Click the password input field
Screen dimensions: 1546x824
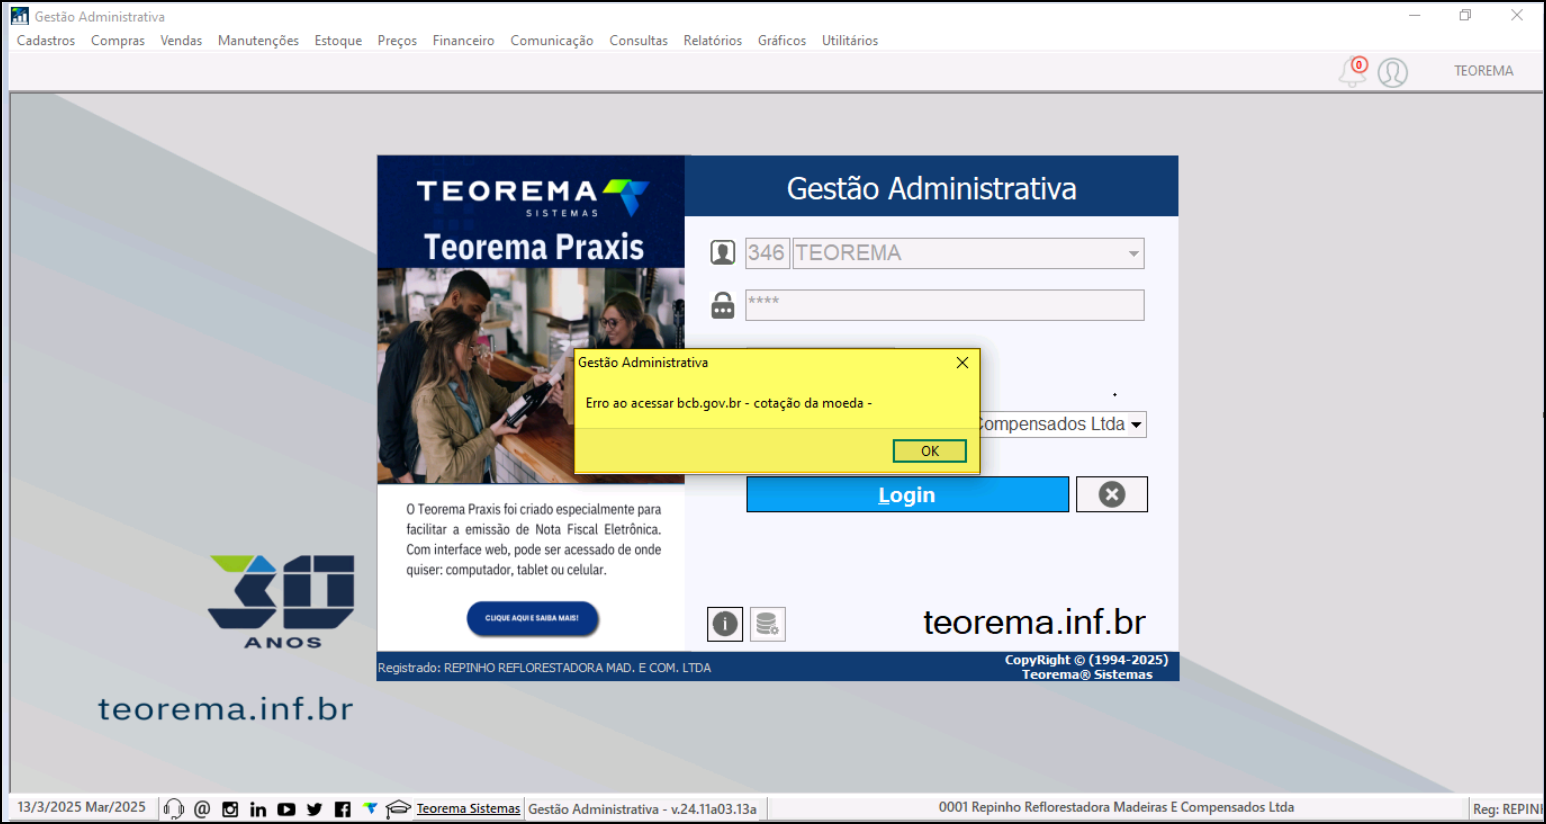point(944,305)
